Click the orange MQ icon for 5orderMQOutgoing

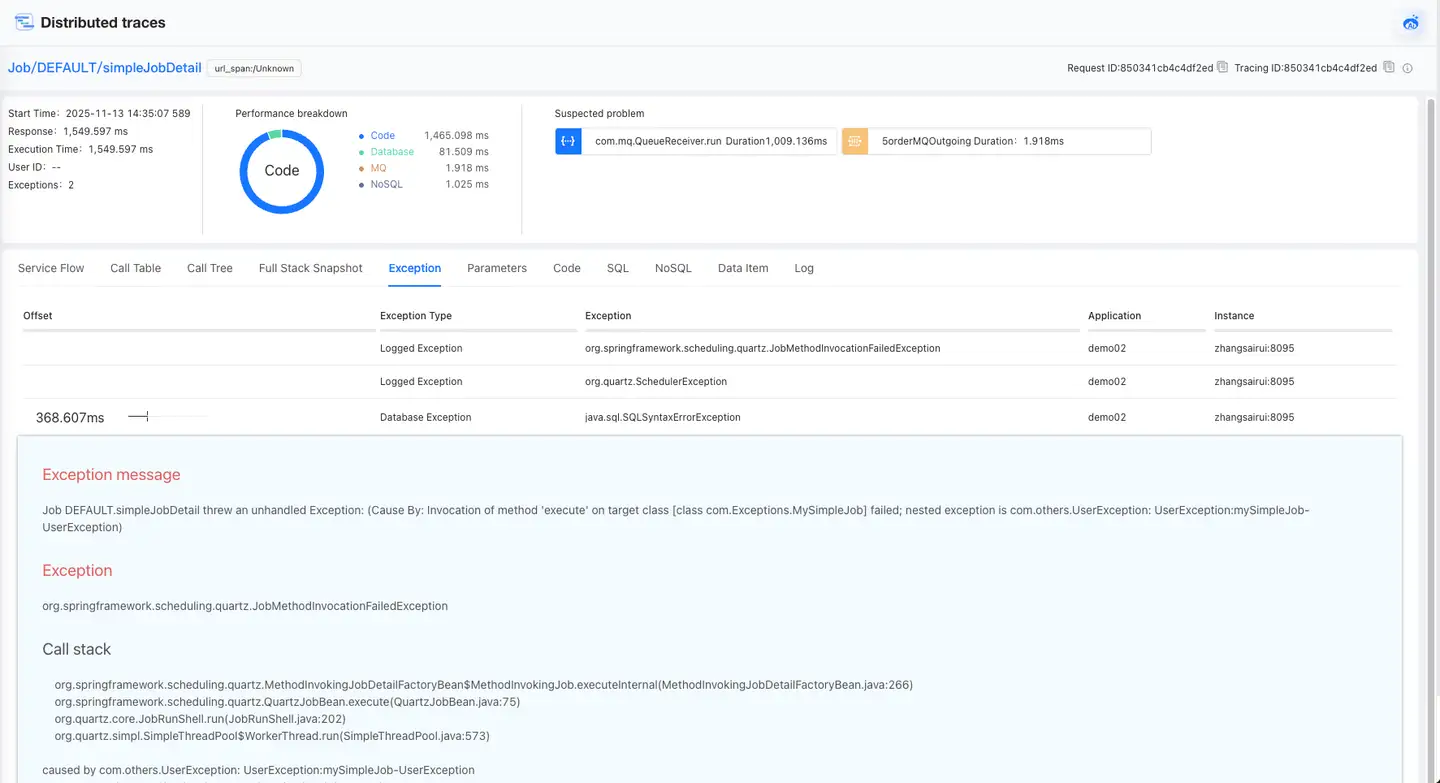pyautogui.click(x=854, y=141)
